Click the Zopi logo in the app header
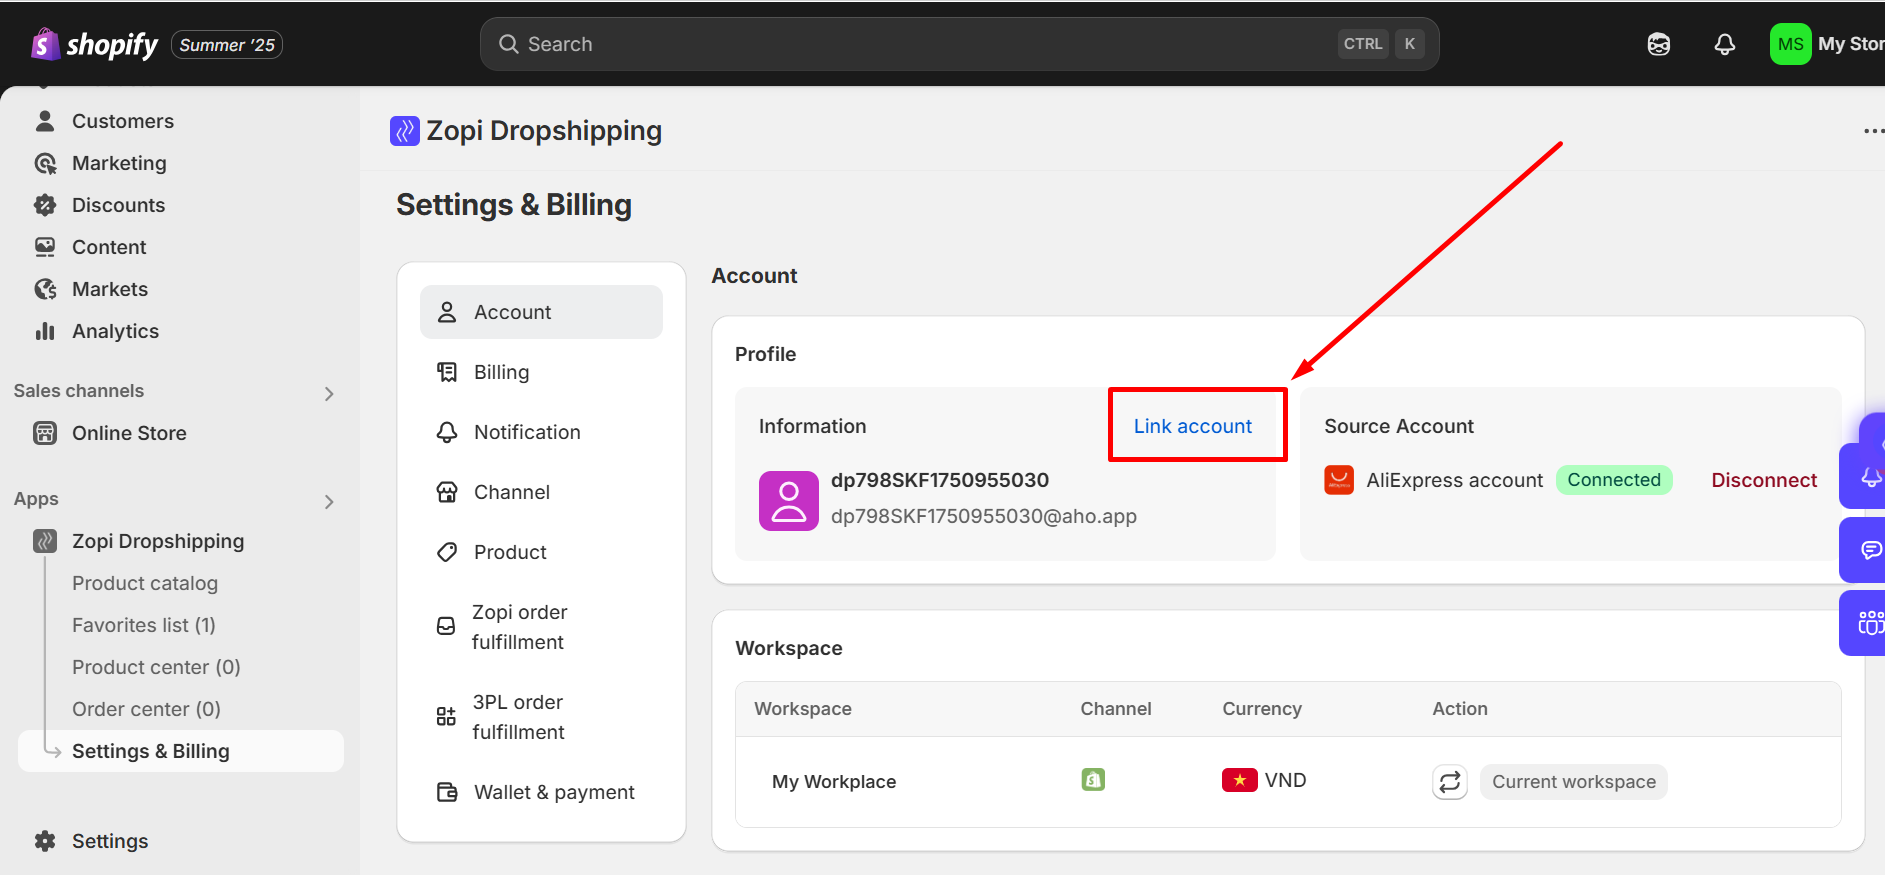 click(x=404, y=131)
